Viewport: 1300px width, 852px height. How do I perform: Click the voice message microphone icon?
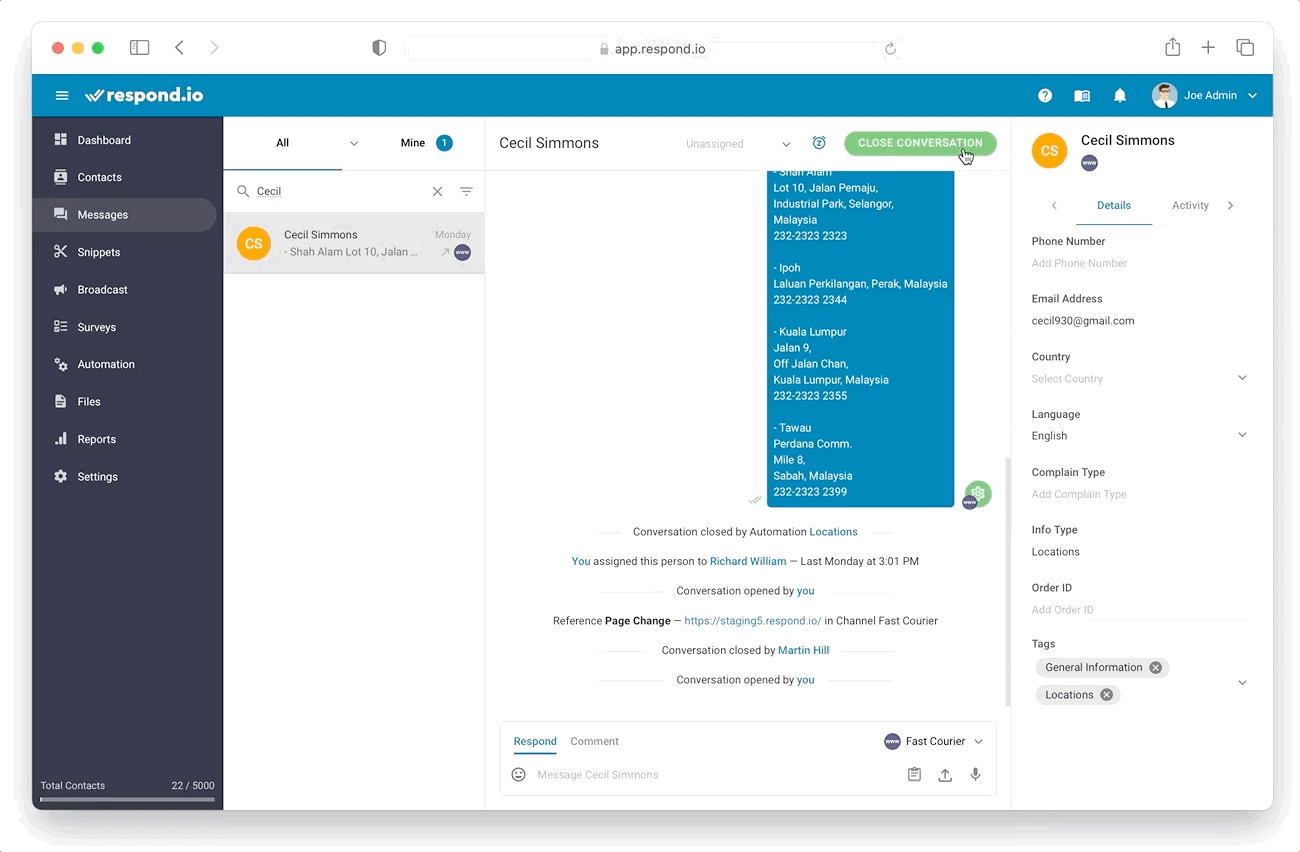click(x=975, y=775)
